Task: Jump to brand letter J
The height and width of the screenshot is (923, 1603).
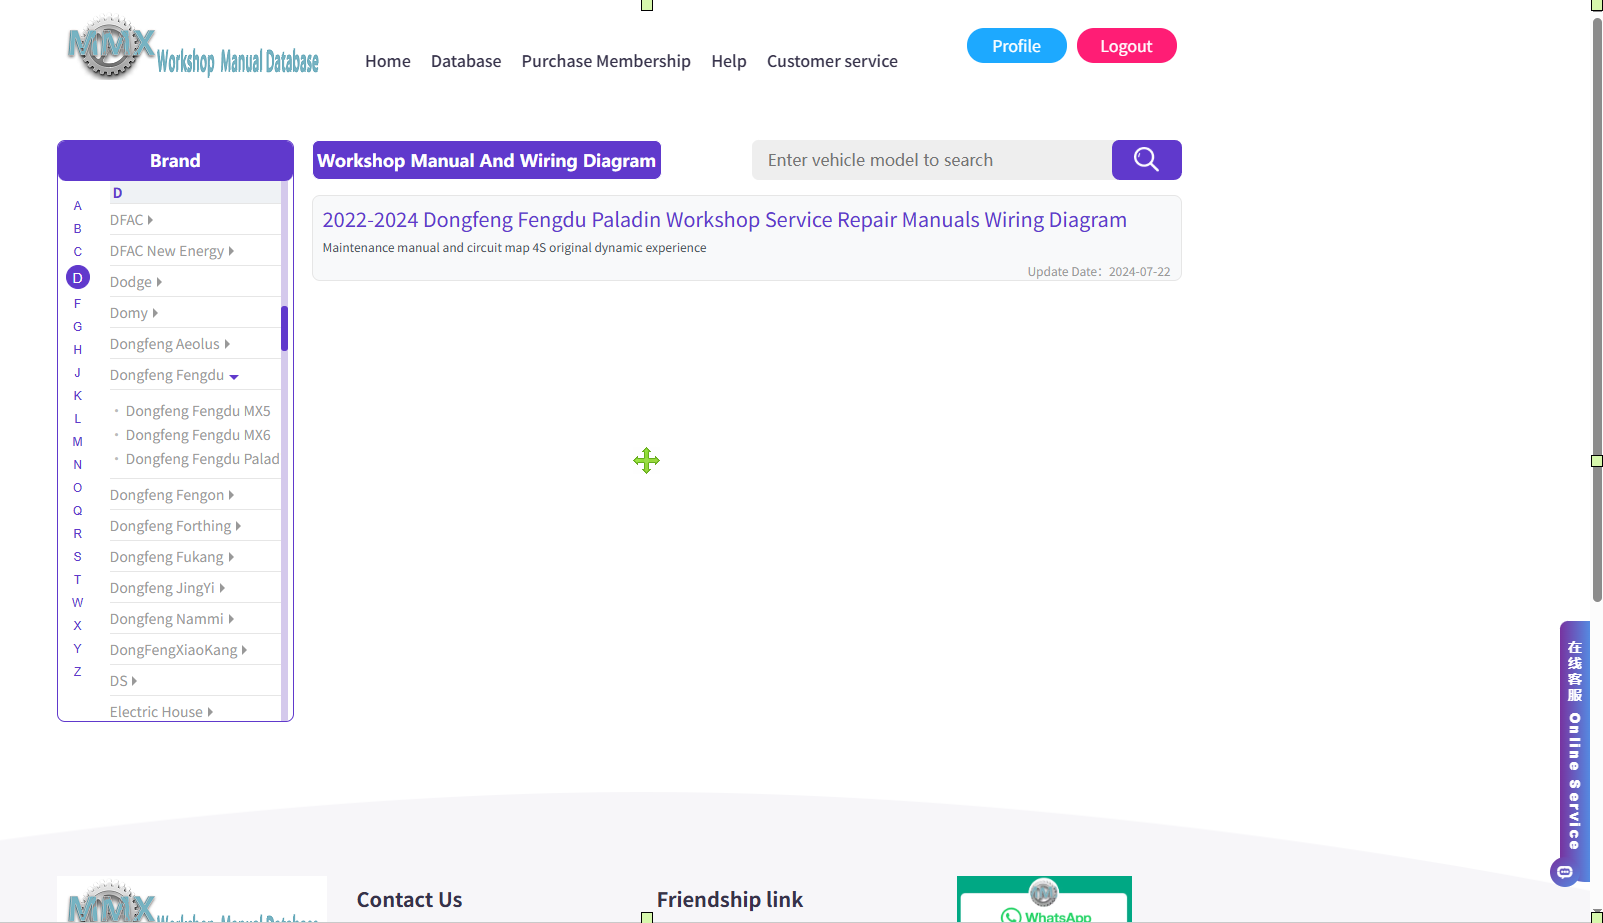Action: point(78,373)
